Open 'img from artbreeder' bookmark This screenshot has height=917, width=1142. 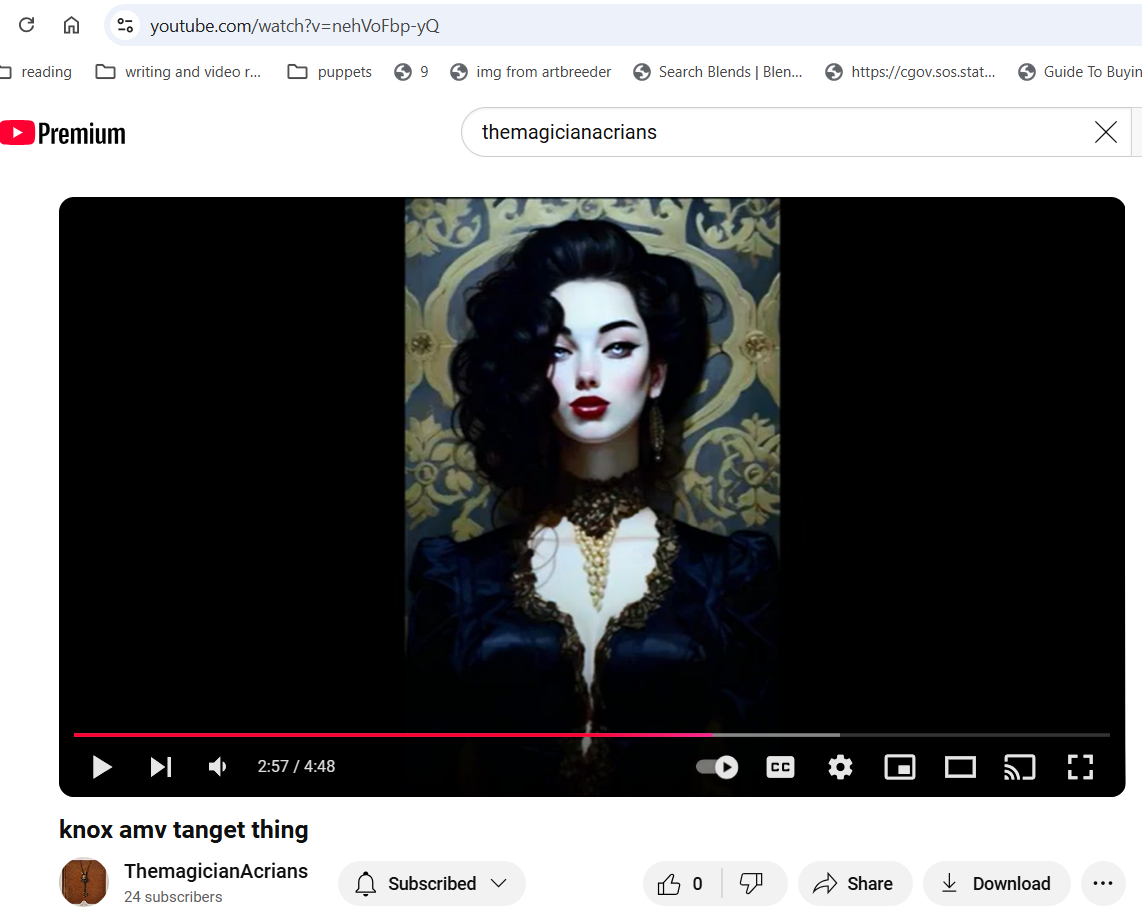coord(531,72)
